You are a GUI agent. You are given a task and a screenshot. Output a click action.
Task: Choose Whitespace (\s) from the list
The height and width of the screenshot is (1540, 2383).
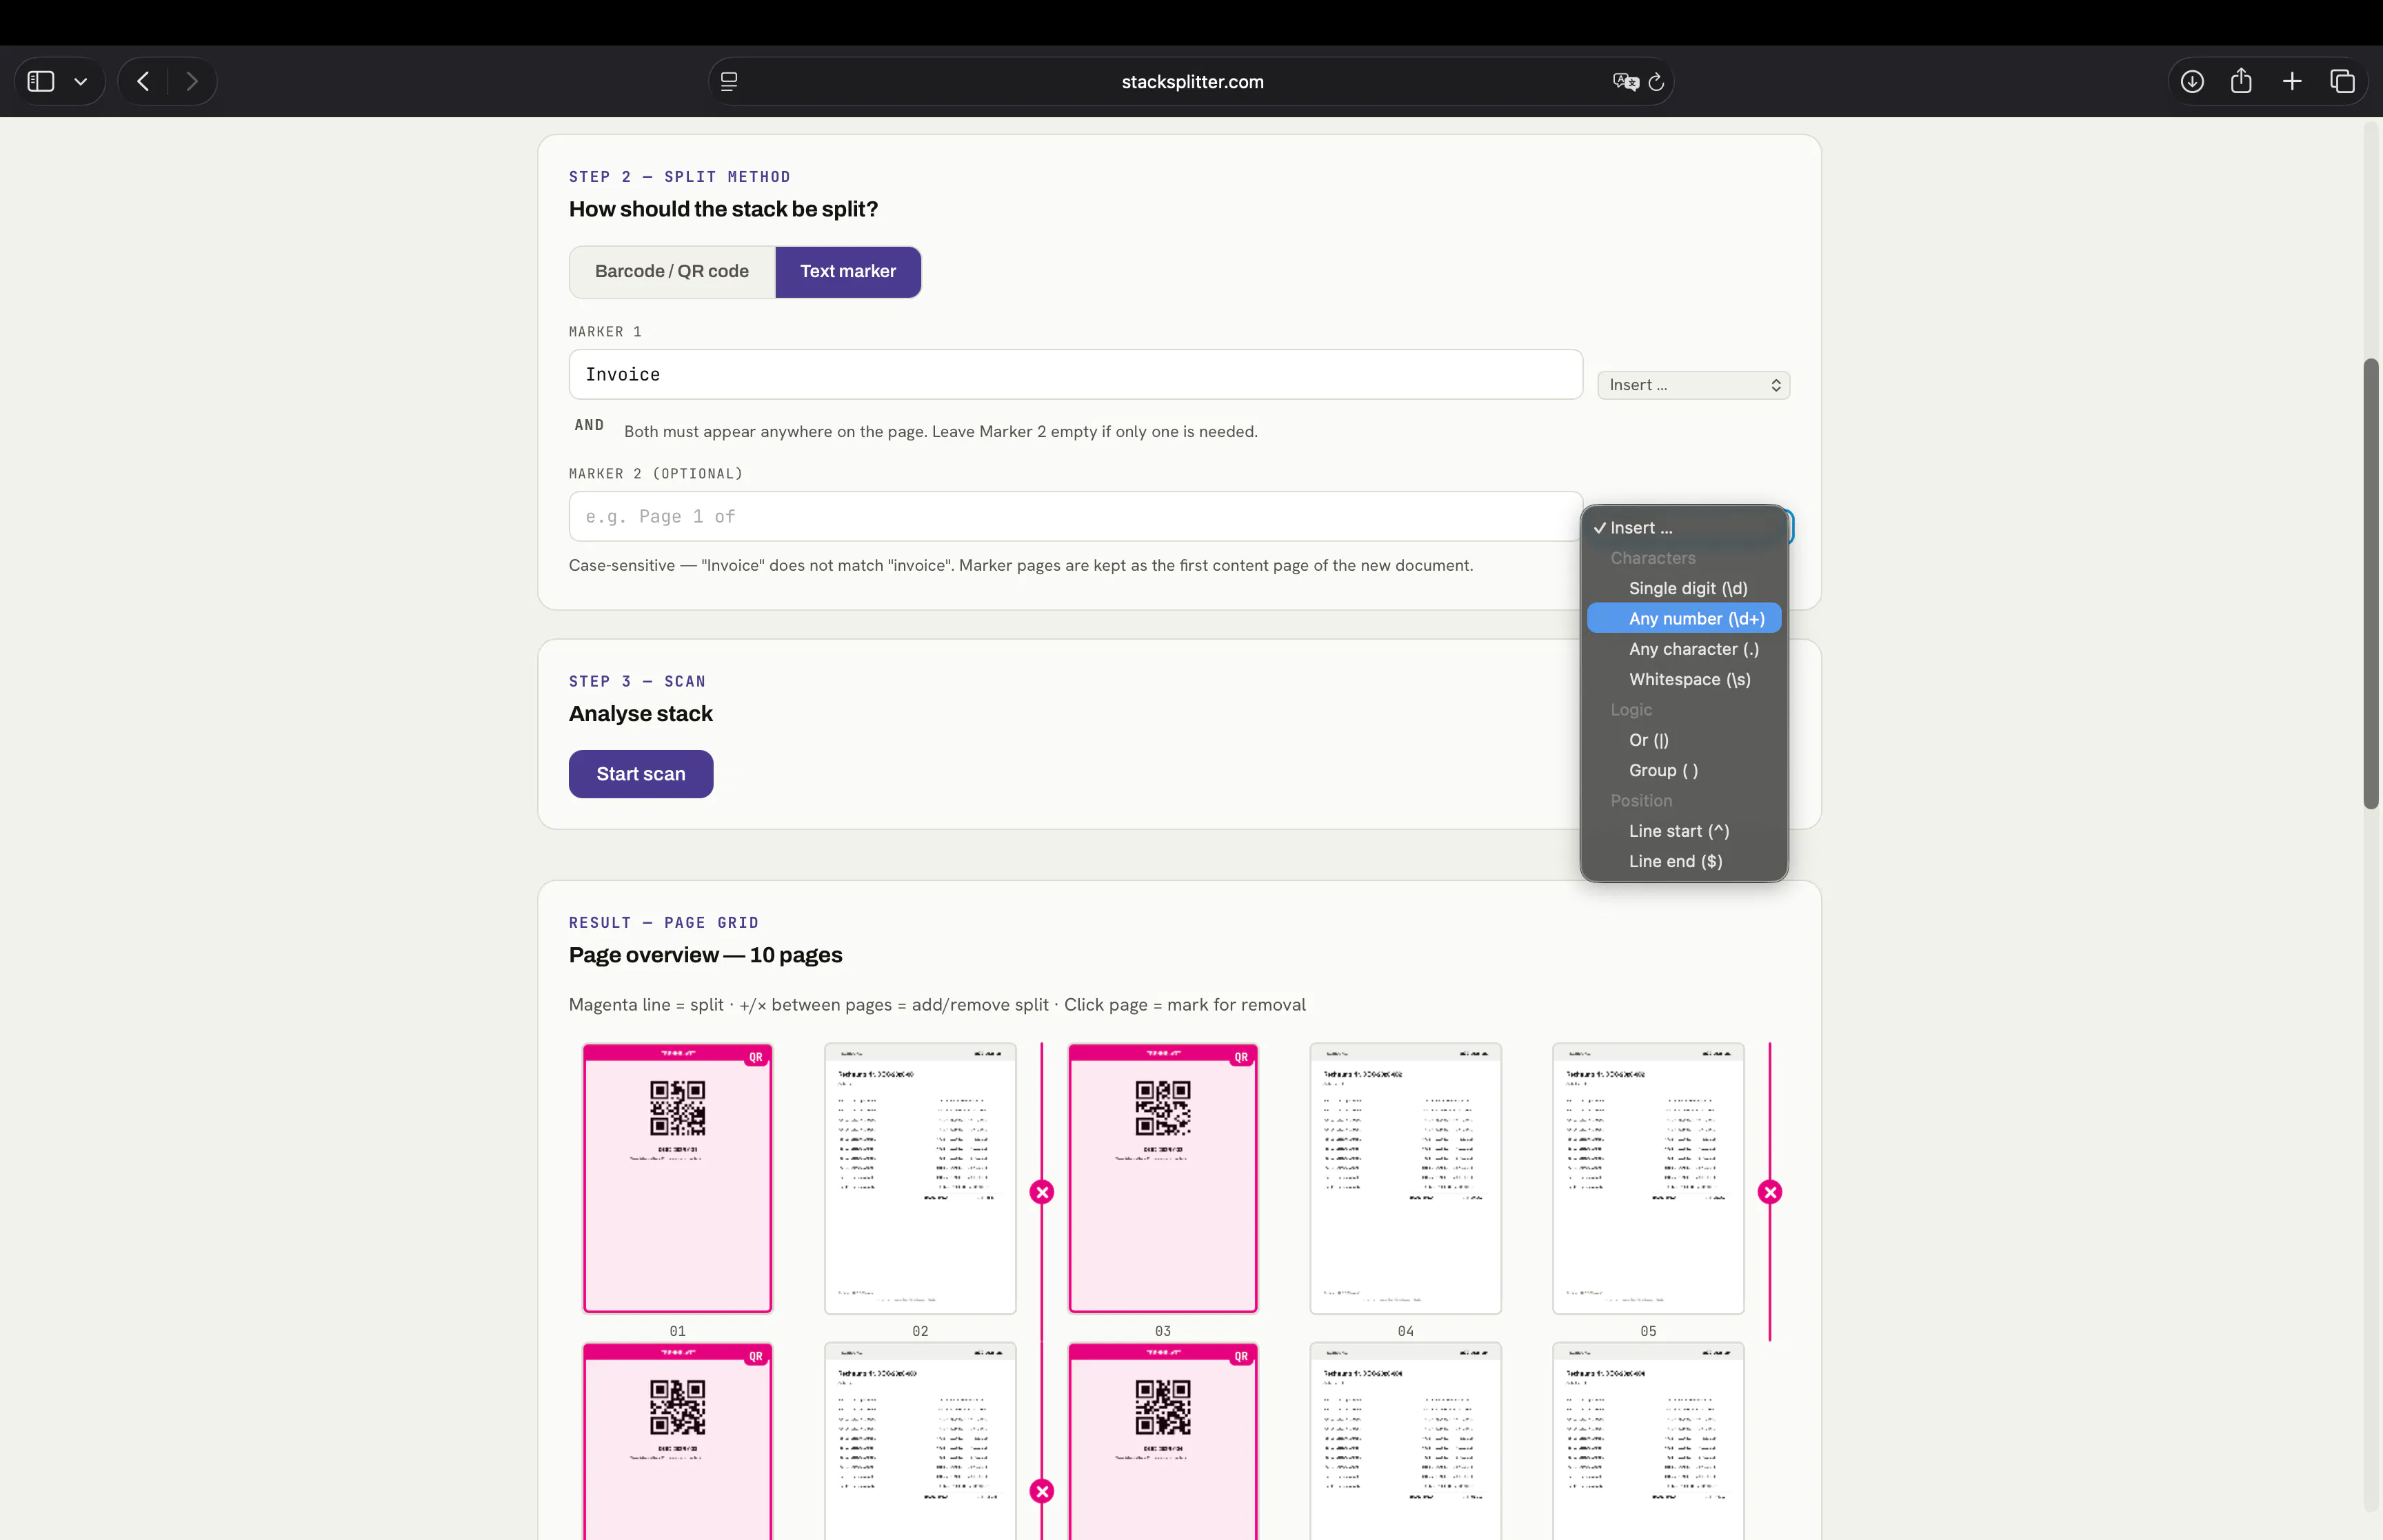coord(1684,679)
